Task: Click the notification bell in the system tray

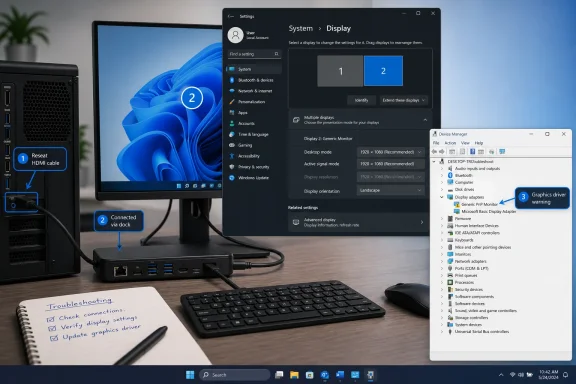Action: click(x=565, y=375)
